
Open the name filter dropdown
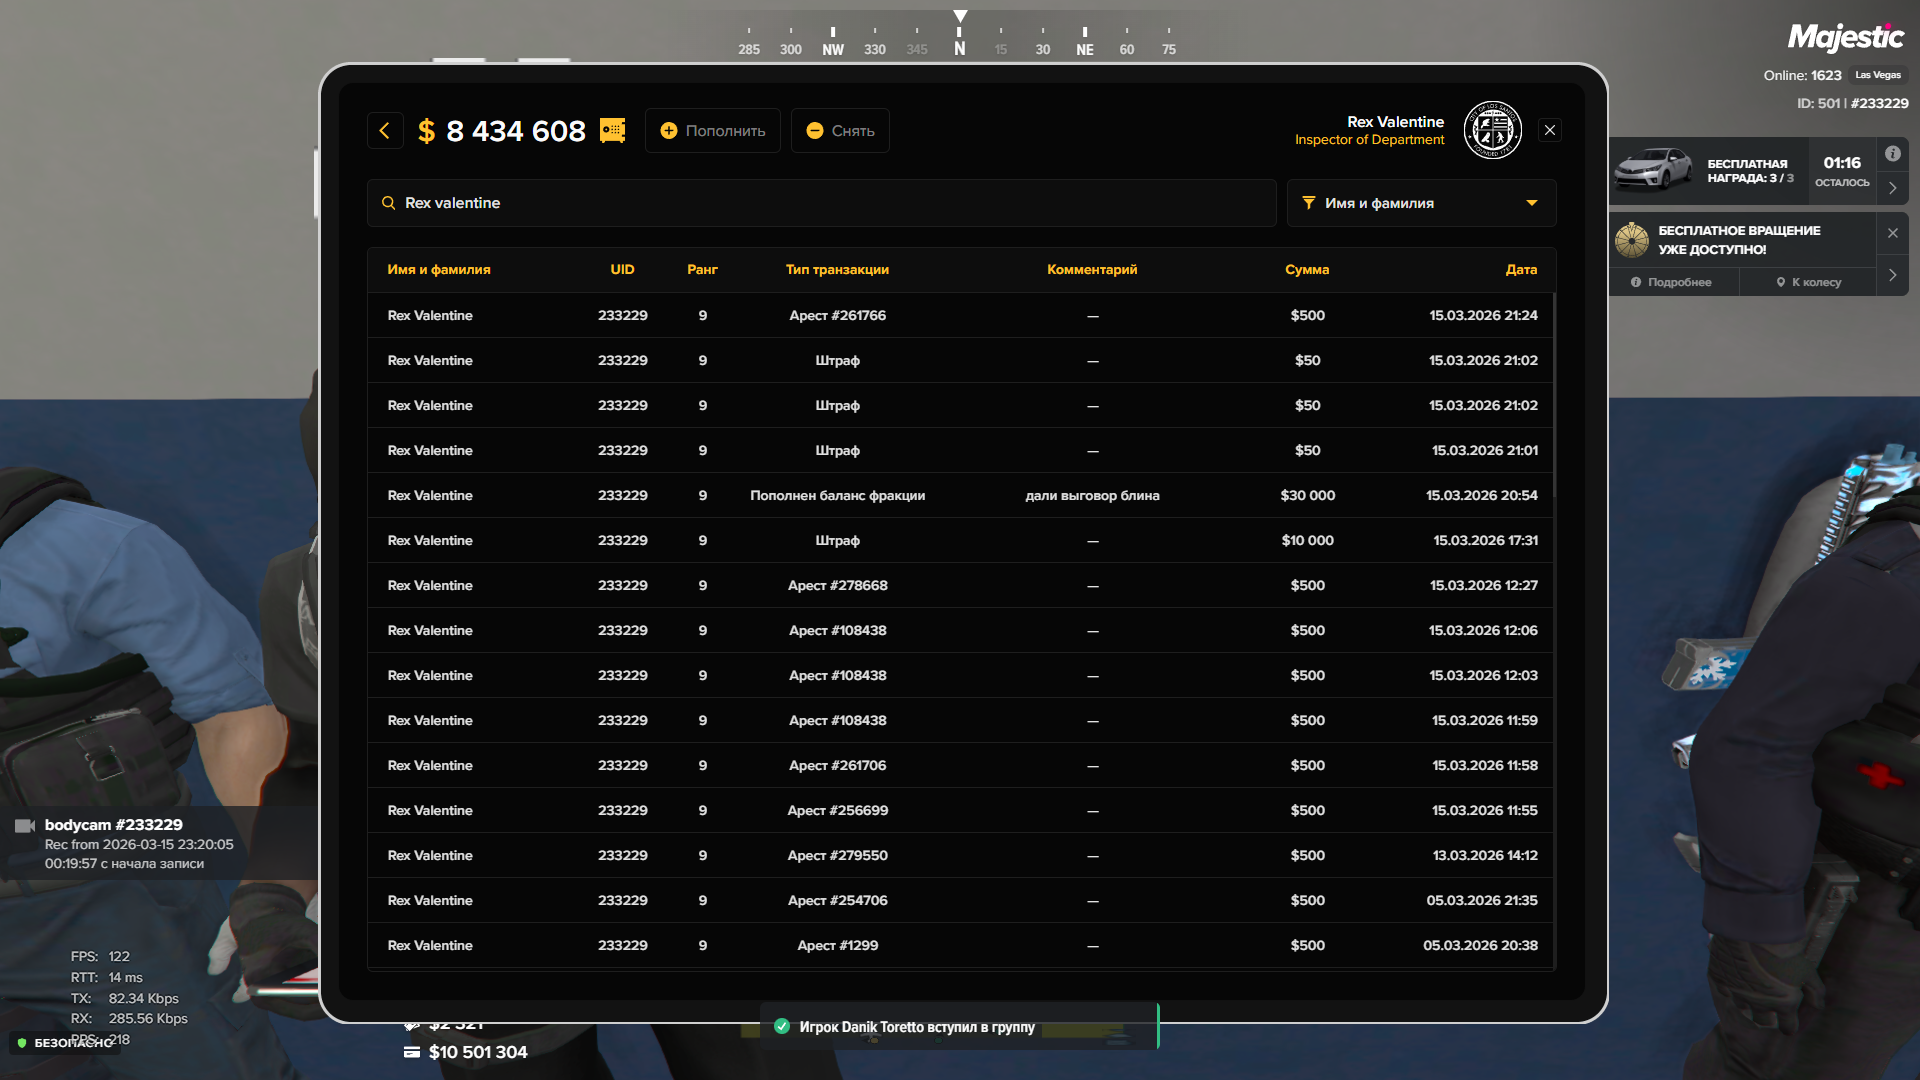(1420, 203)
